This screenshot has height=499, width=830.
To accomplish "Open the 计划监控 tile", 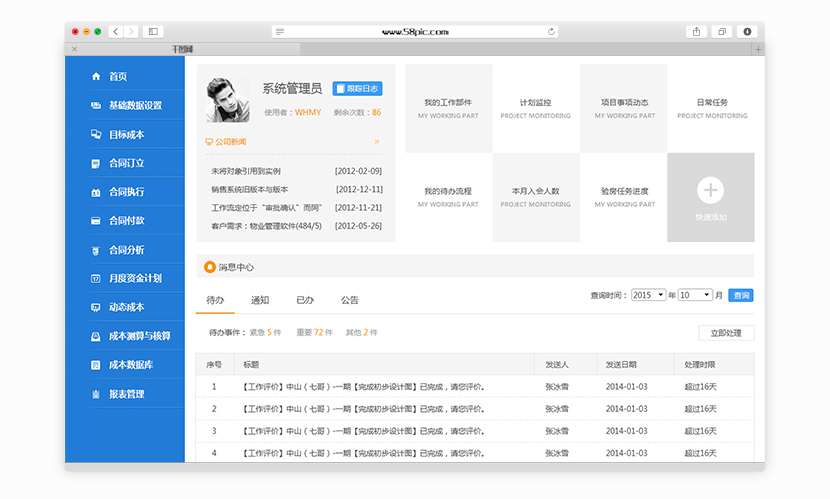I will (x=536, y=108).
